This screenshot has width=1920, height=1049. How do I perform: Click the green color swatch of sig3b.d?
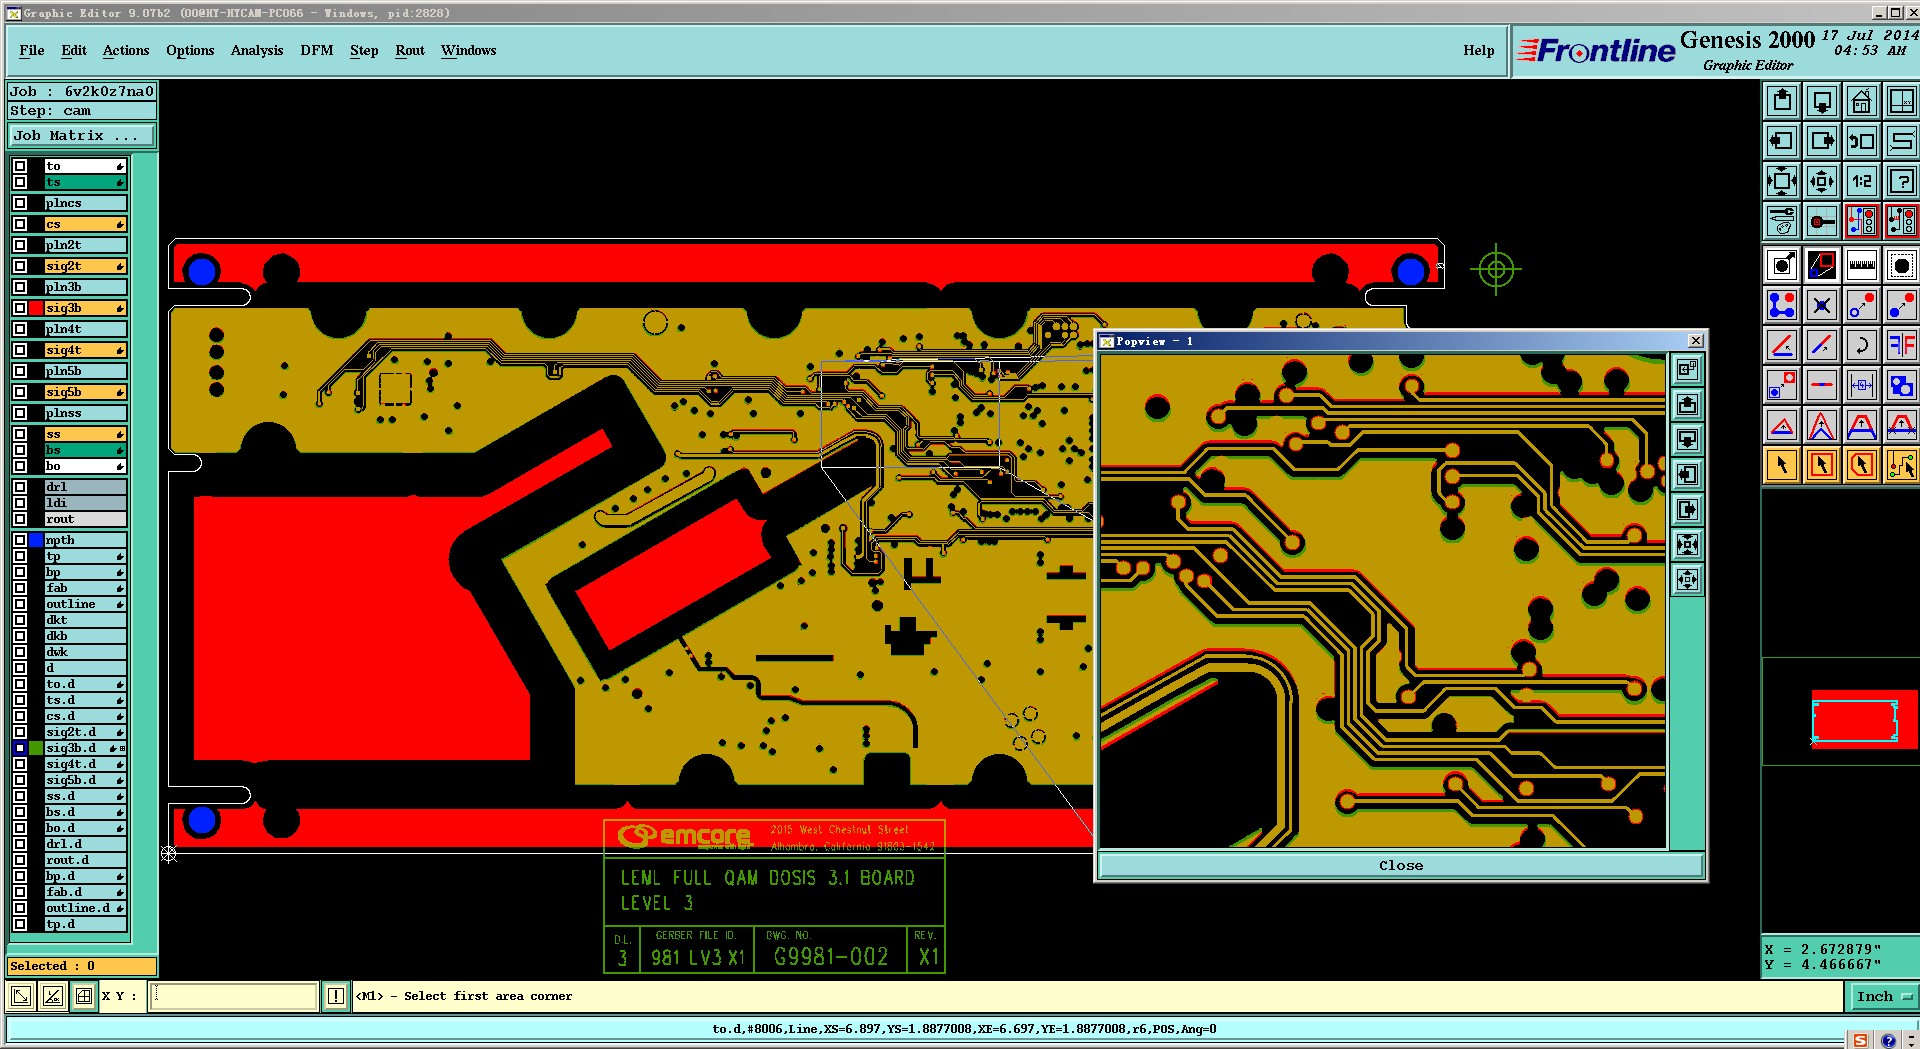pyautogui.click(x=36, y=748)
